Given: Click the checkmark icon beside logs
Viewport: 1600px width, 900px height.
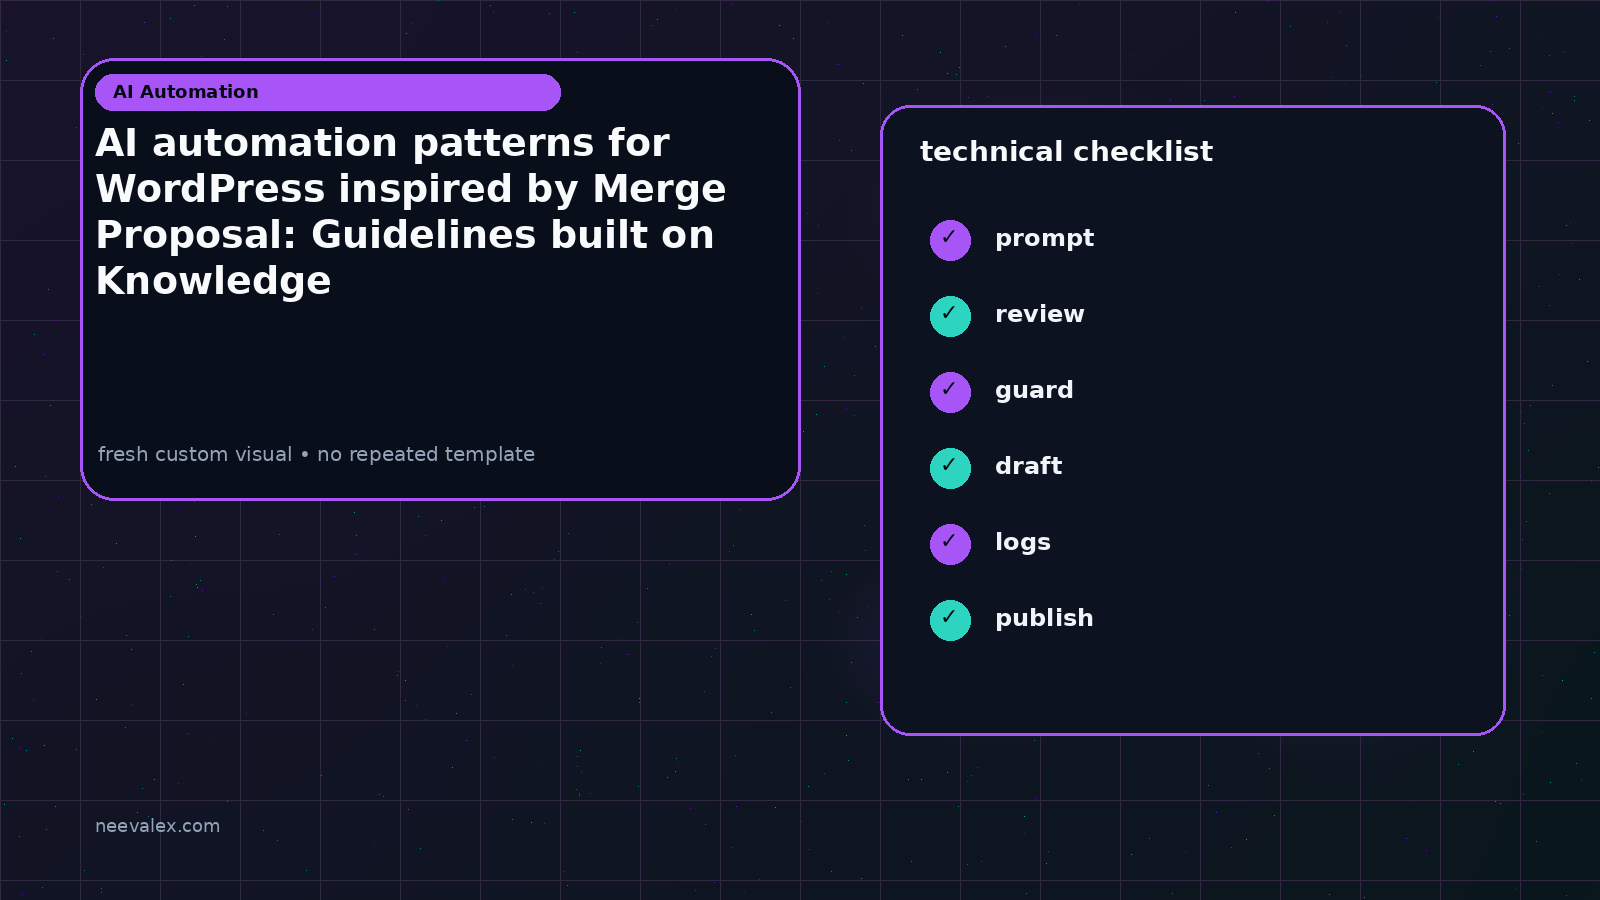Looking at the screenshot, I should [x=950, y=544].
